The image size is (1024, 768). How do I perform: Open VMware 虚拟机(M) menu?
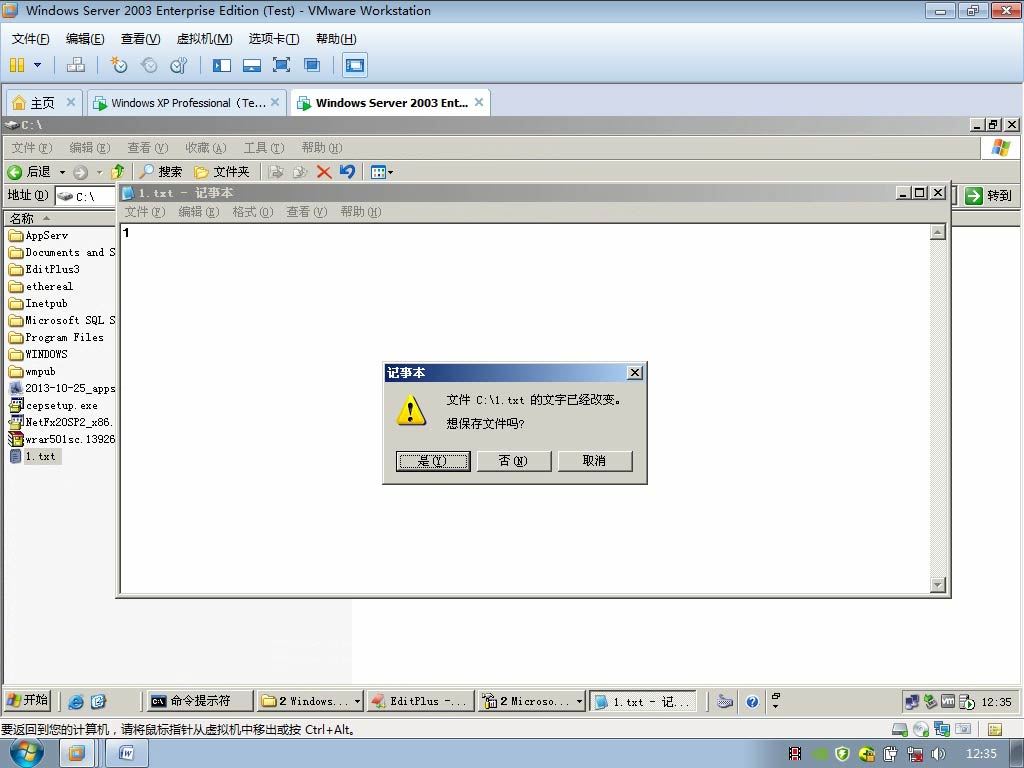click(204, 39)
